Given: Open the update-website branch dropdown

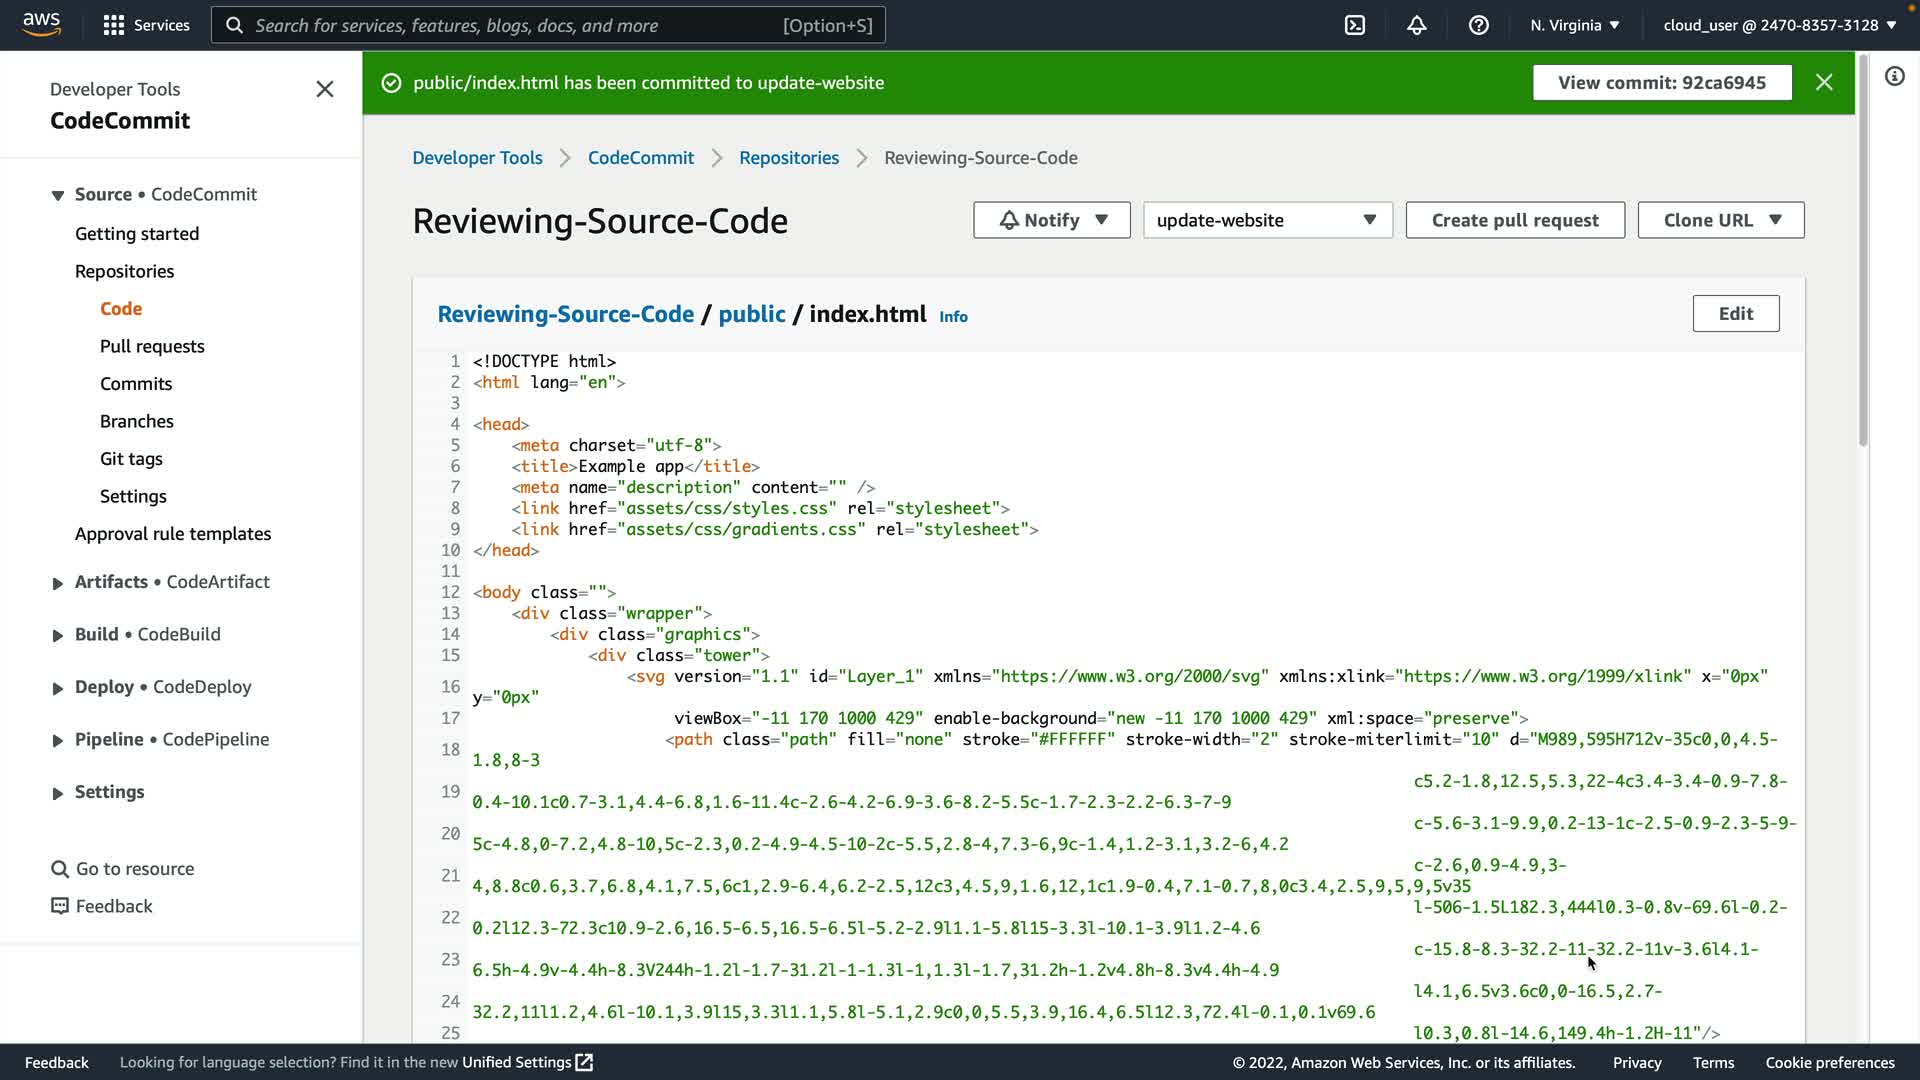Looking at the screenshot, I should [x=1267, y=220].
